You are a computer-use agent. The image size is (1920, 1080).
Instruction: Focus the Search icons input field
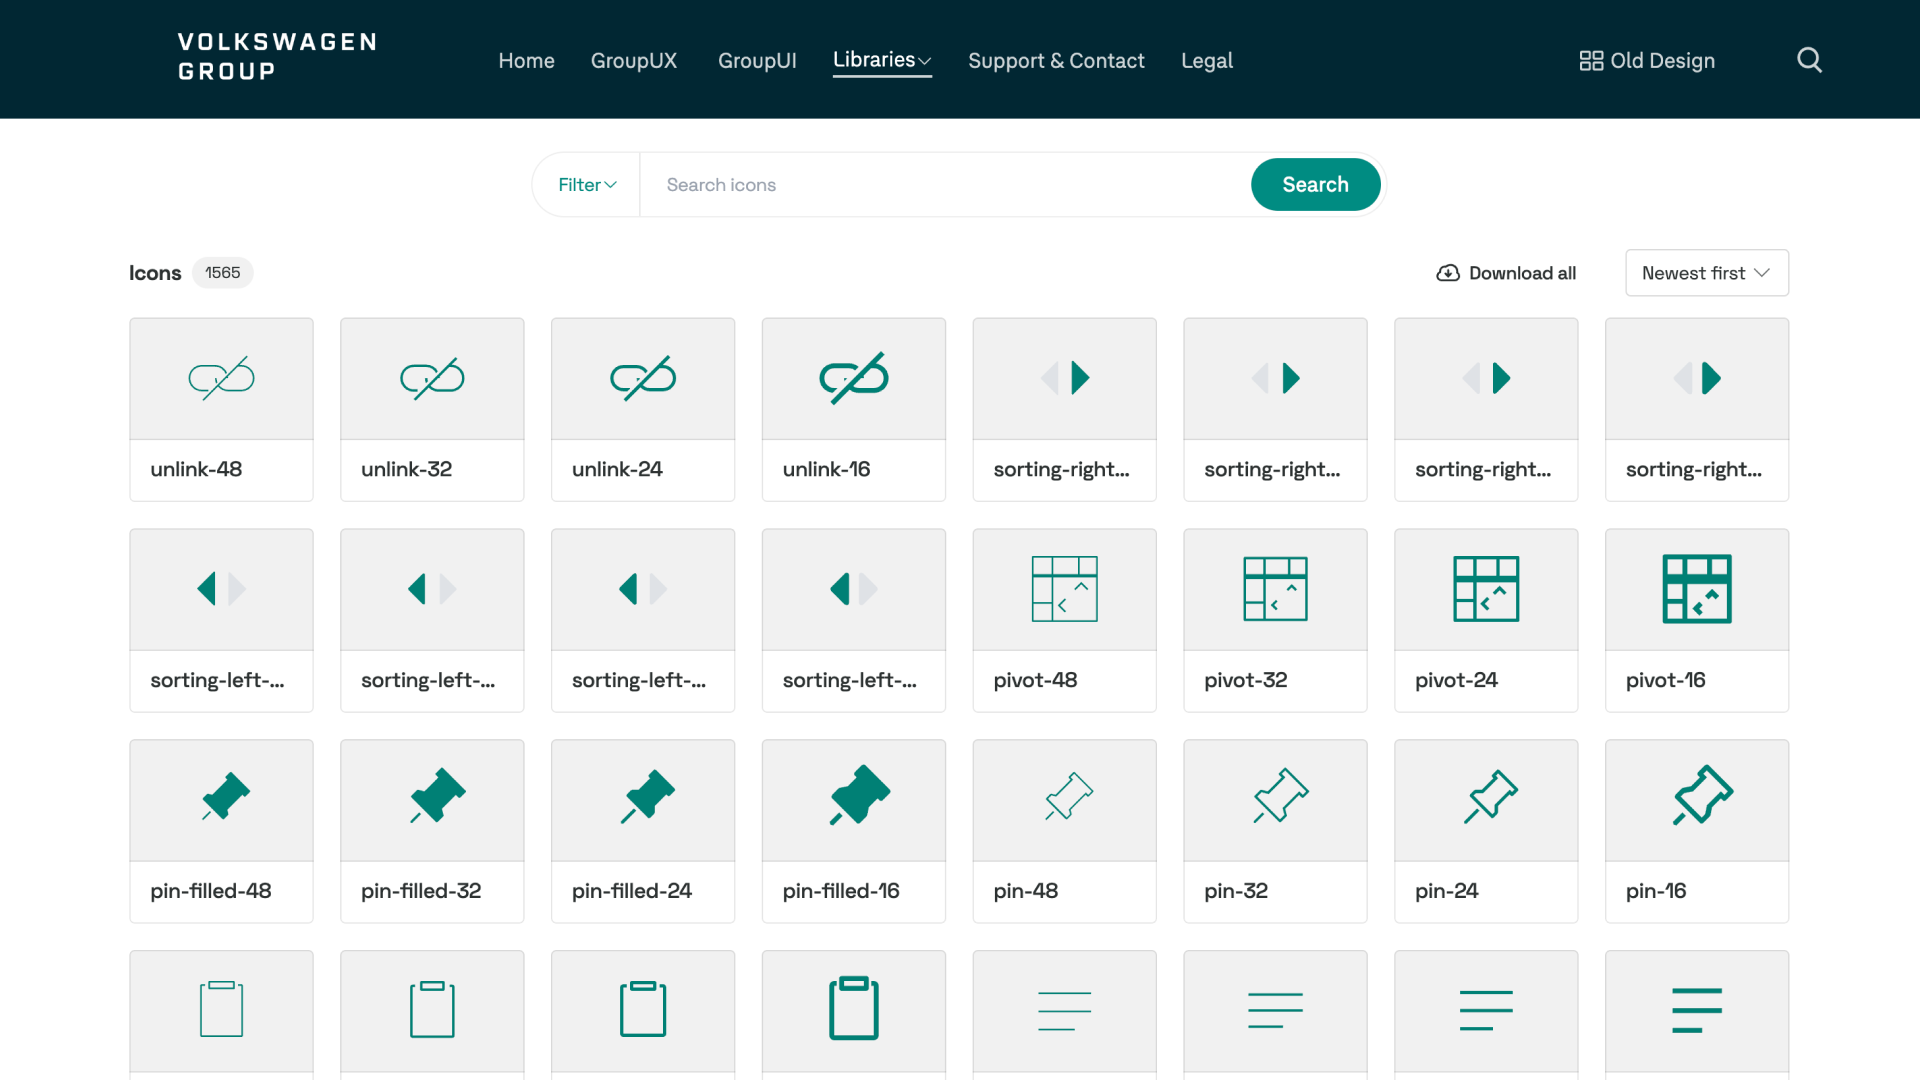945,185
